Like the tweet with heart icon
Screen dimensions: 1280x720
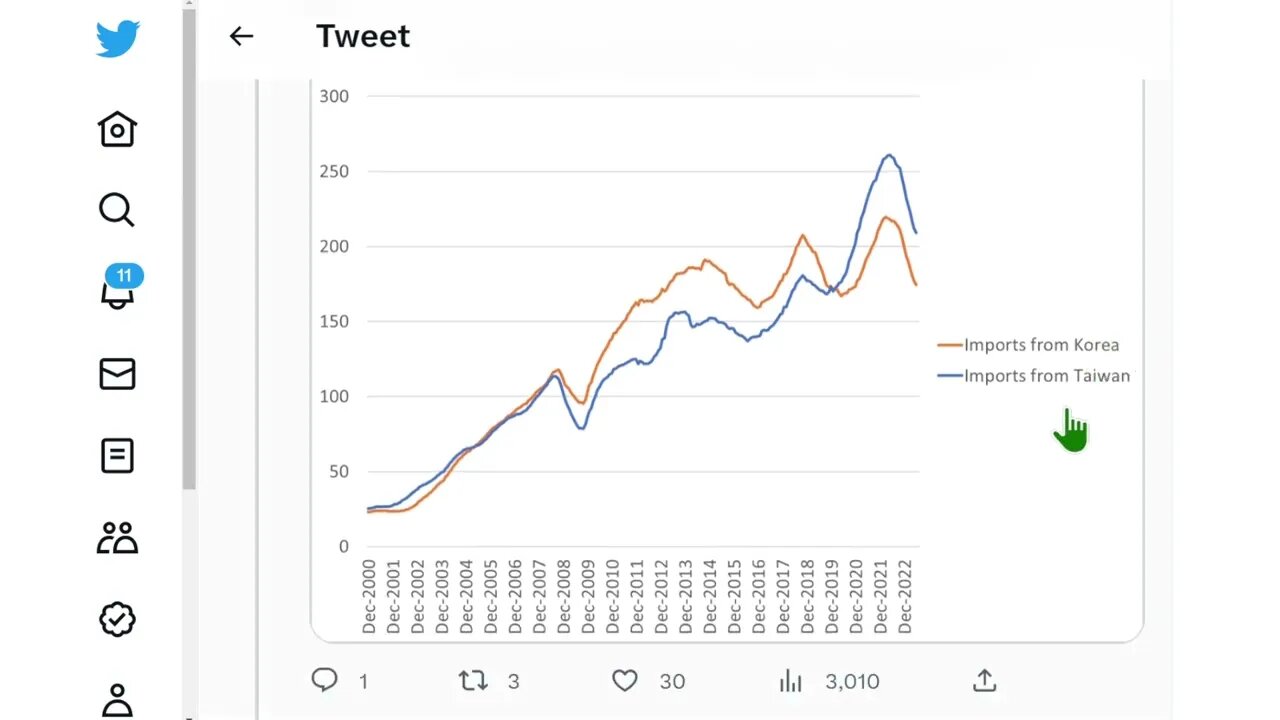point(625,681)
